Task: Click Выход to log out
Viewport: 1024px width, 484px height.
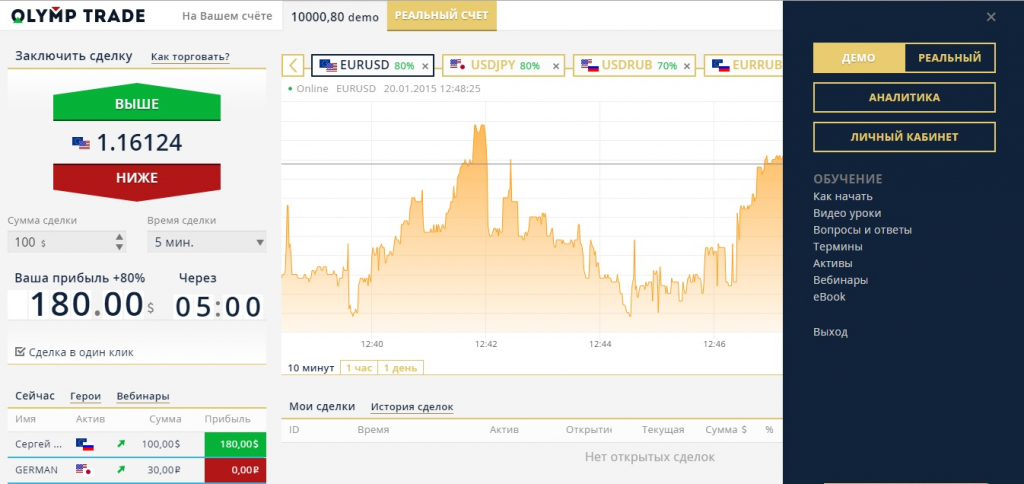Action: pyautogui.click(x=830, y=332)
